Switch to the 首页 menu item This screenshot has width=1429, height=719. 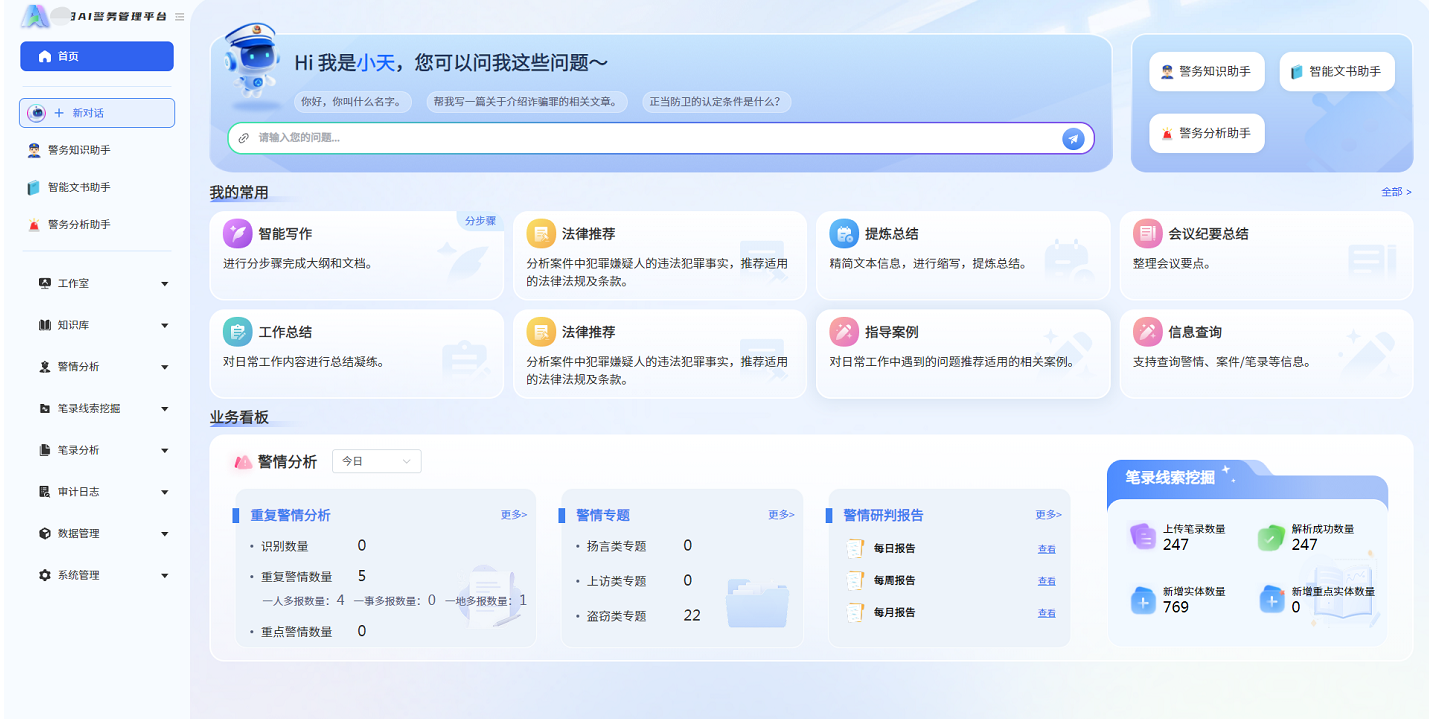coord(96,56)
